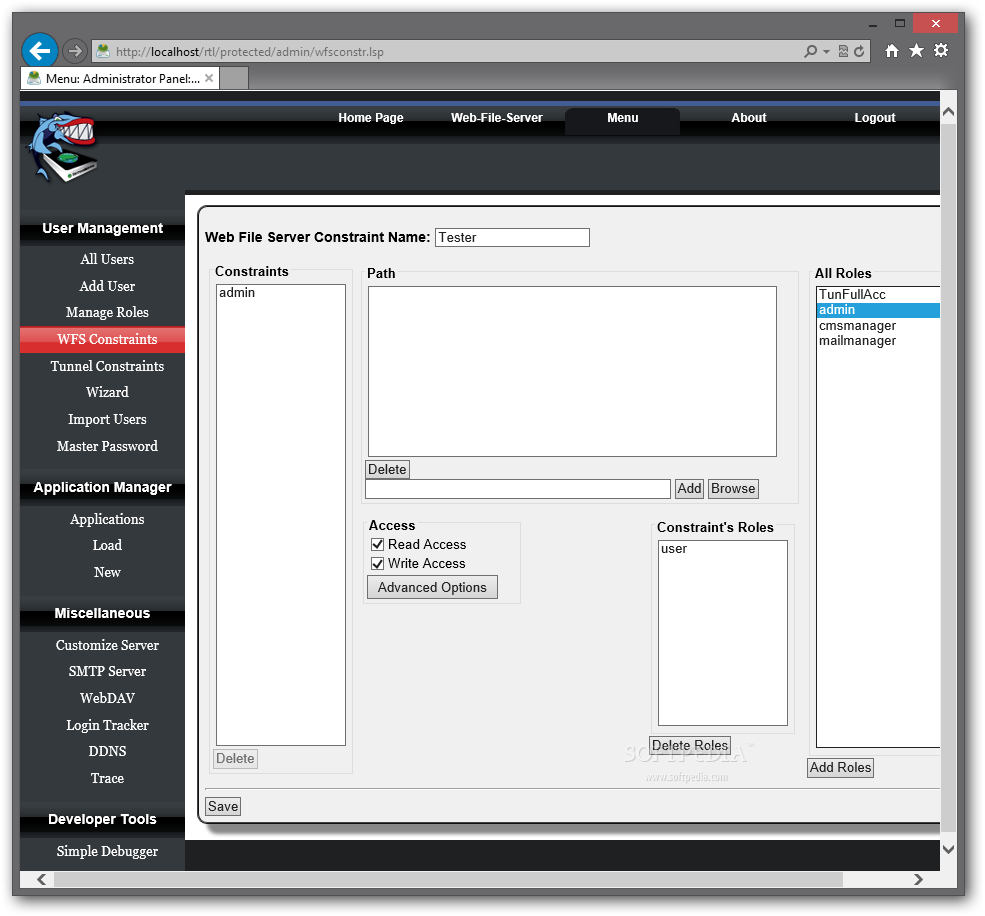
Task: Open Advanced Options
Action: point(432,587)
